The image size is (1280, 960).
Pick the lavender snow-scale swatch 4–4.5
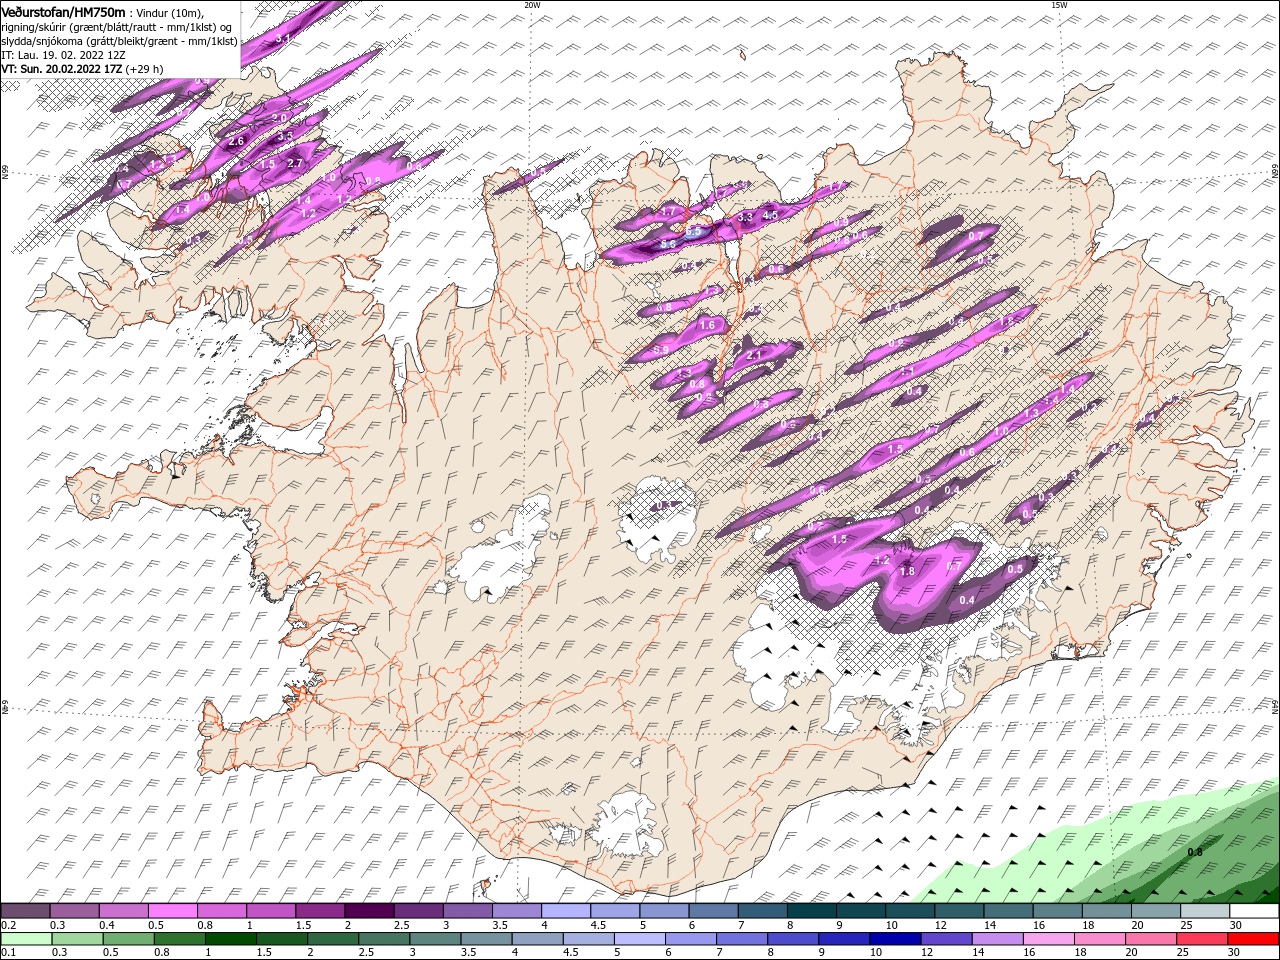[565, 911]
